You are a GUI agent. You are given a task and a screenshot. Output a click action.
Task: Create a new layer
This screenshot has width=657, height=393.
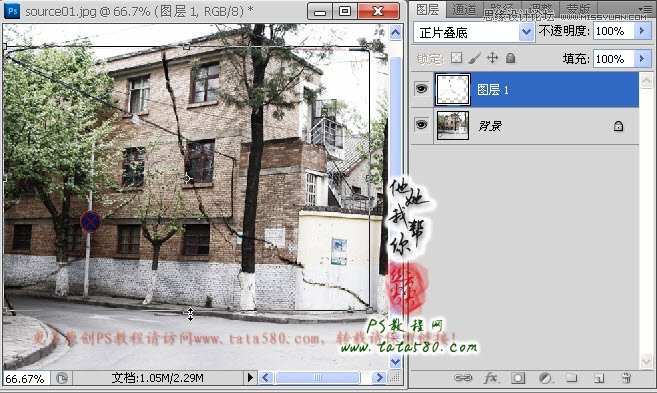[x=599, y=378]
